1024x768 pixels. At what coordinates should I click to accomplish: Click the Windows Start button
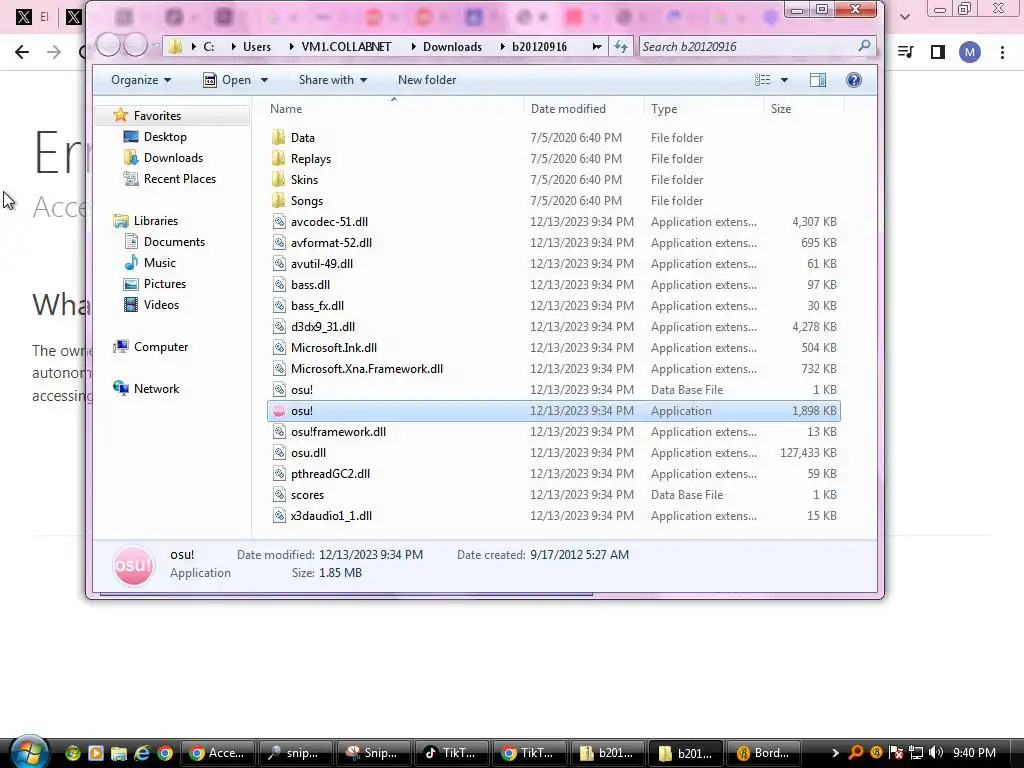tap(29, 752)
